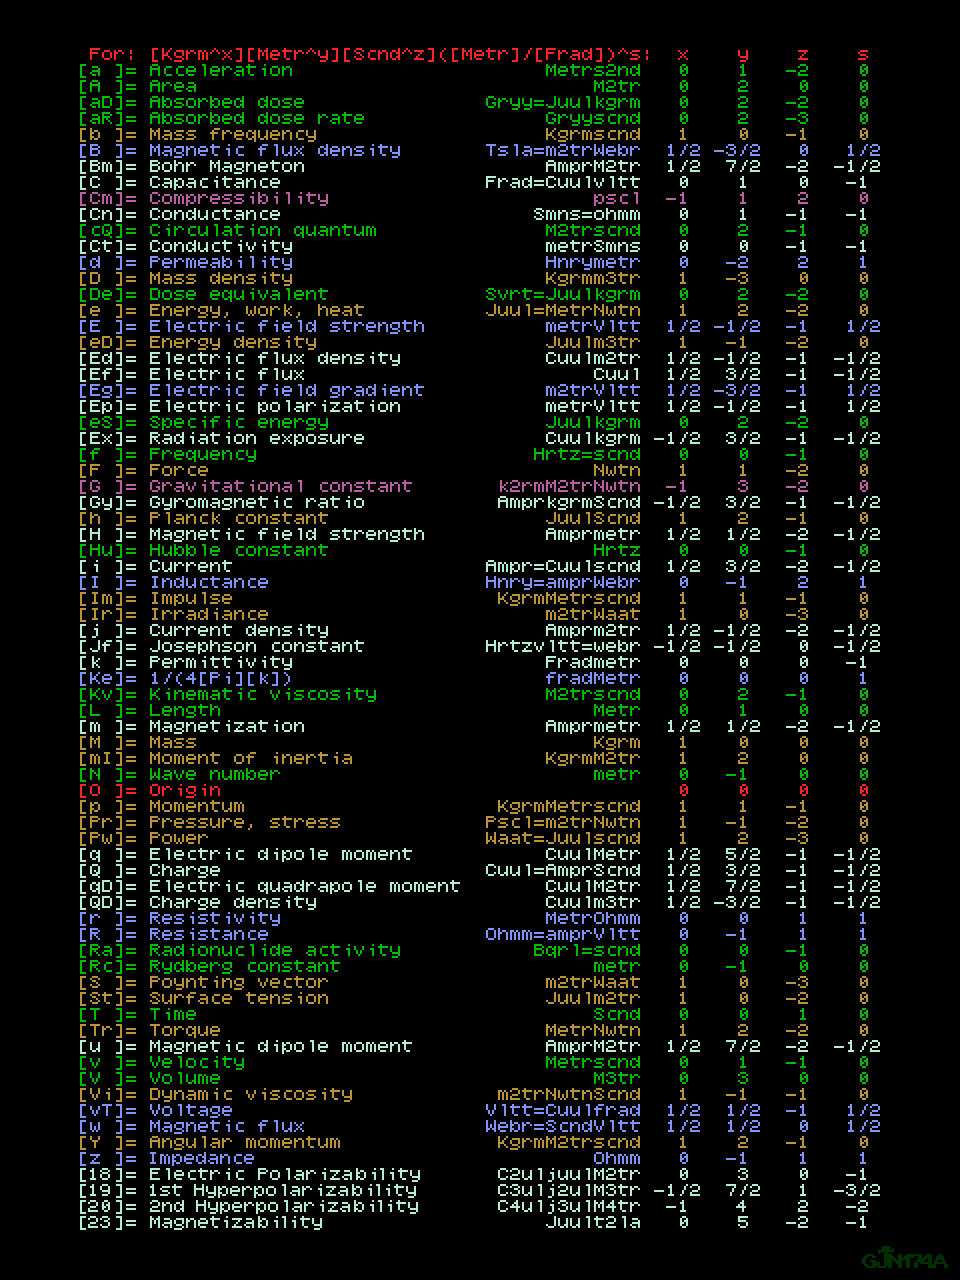Click the Gravitational constant label

[x=280, y=486]
